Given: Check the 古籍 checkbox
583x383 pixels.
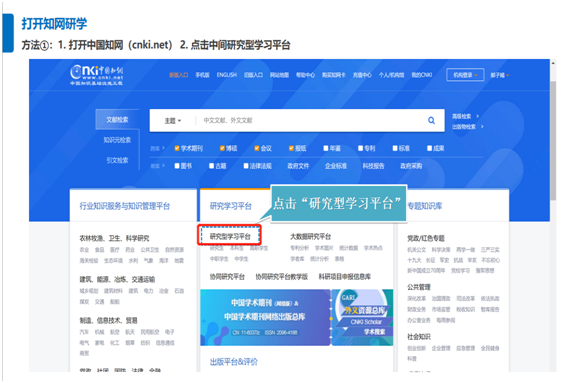Looking at the screenshot, I should coord(212,166).
